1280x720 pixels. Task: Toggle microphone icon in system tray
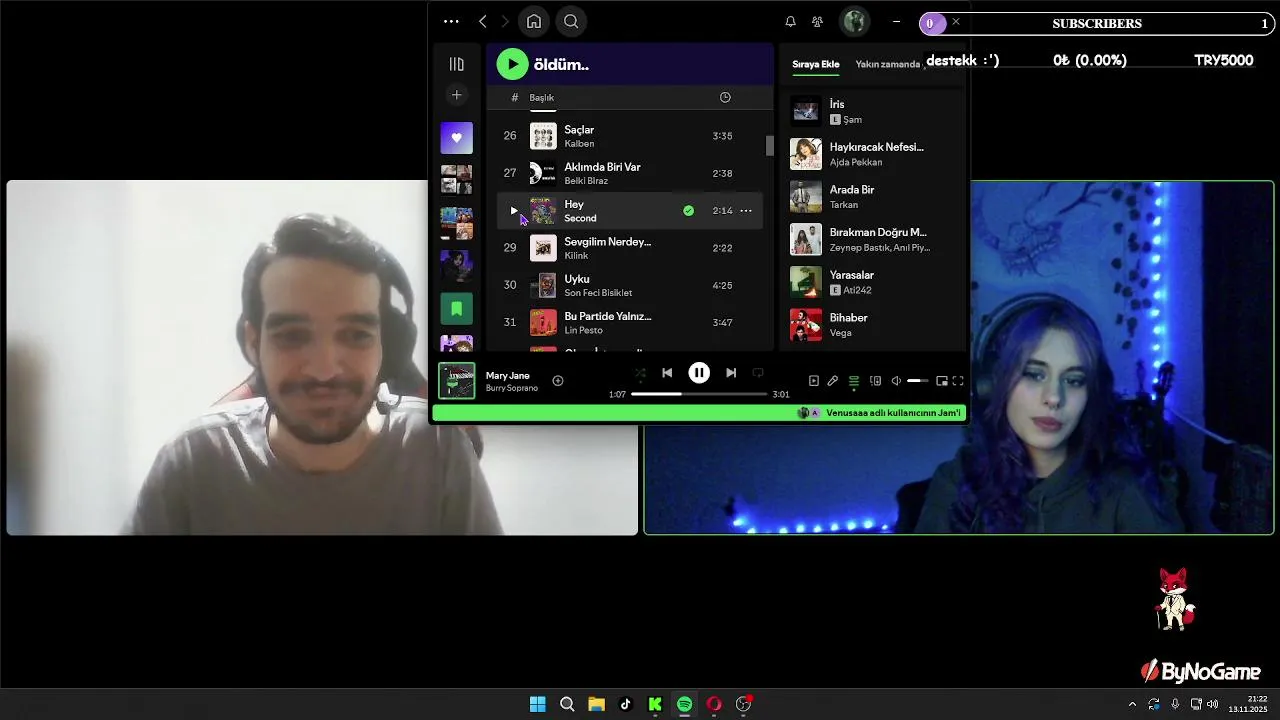pos(1175,704)
